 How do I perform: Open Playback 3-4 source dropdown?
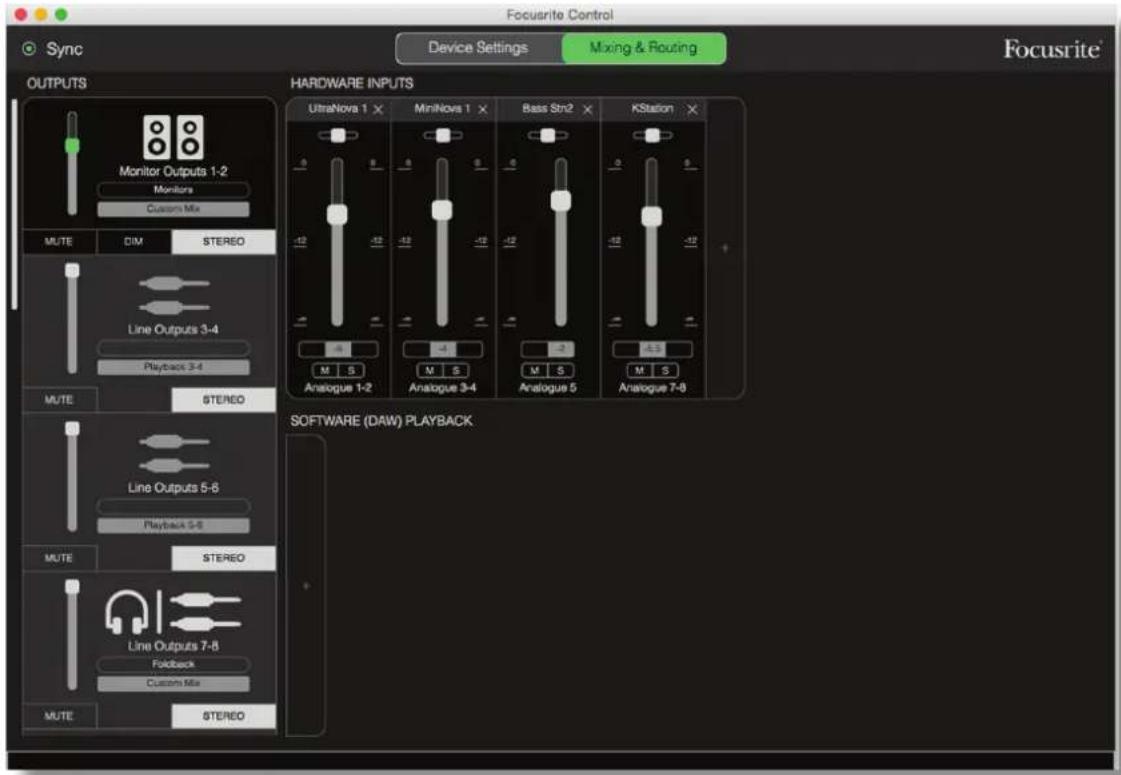point(174,367)
